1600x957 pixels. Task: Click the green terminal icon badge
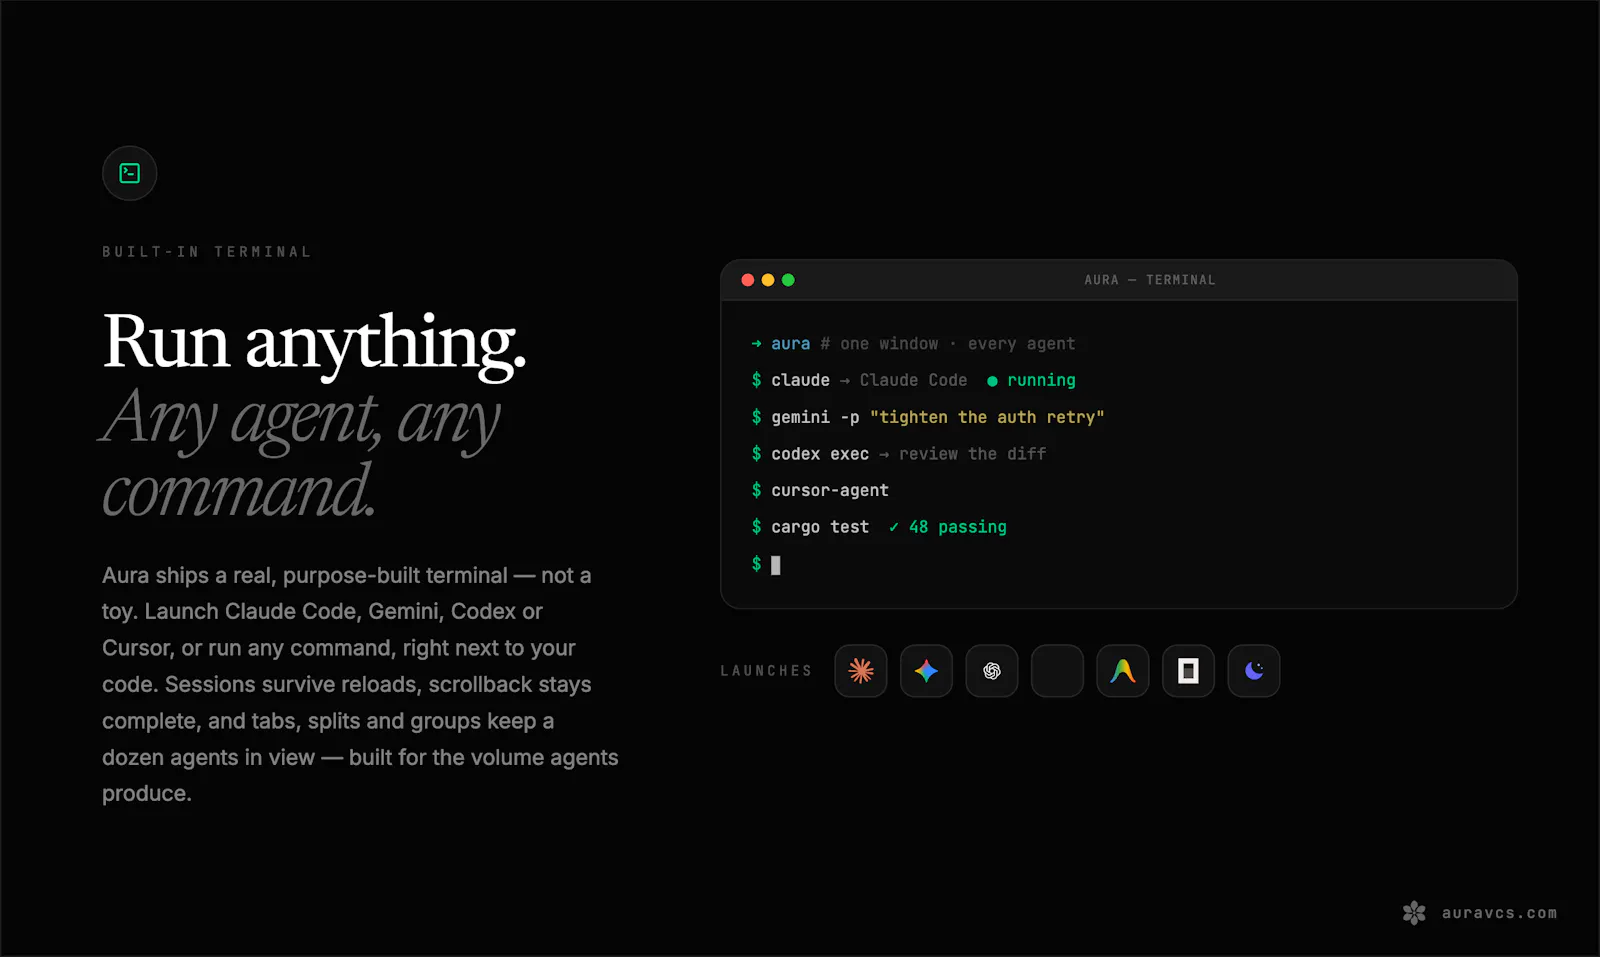tap(130, 173)
